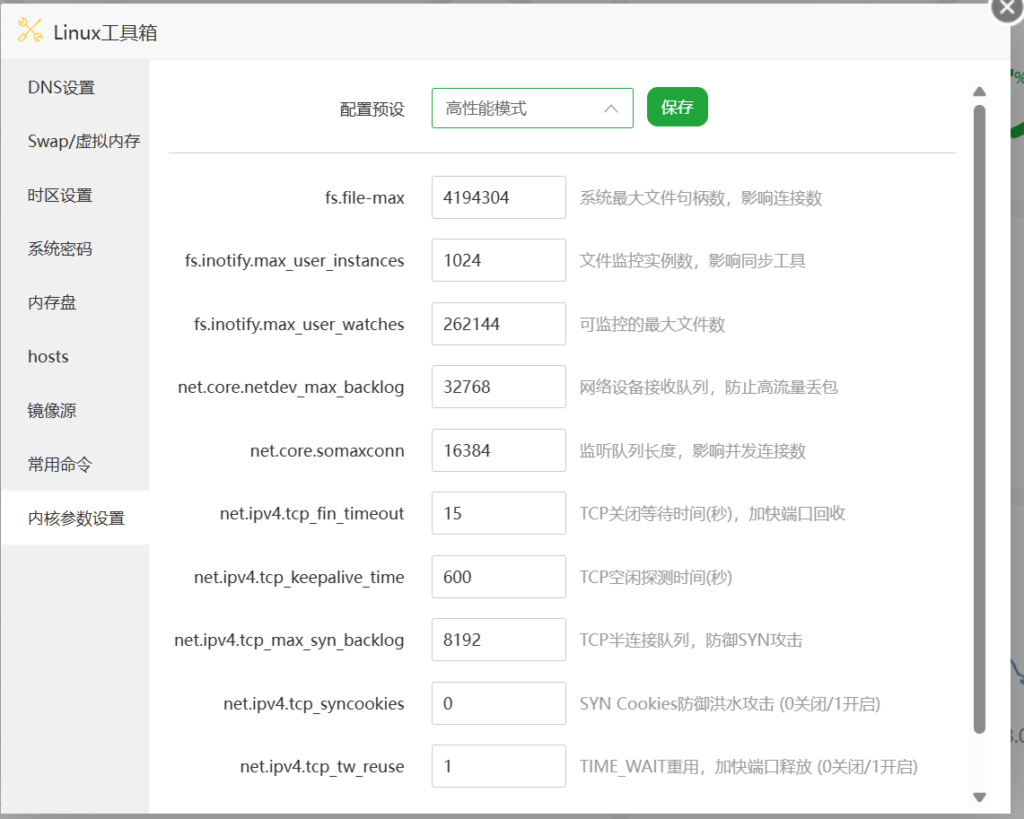Select 时区设置 in sidebar
Image resolution: width=1024 pixels, height=819 pixels.
point(60,195)
